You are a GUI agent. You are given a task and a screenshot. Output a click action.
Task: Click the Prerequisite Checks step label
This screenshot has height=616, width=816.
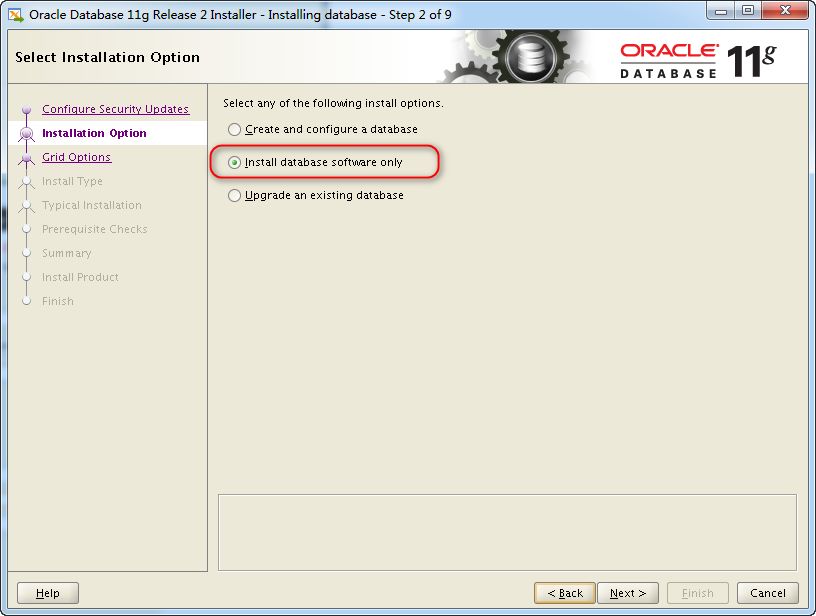point(95,229)
